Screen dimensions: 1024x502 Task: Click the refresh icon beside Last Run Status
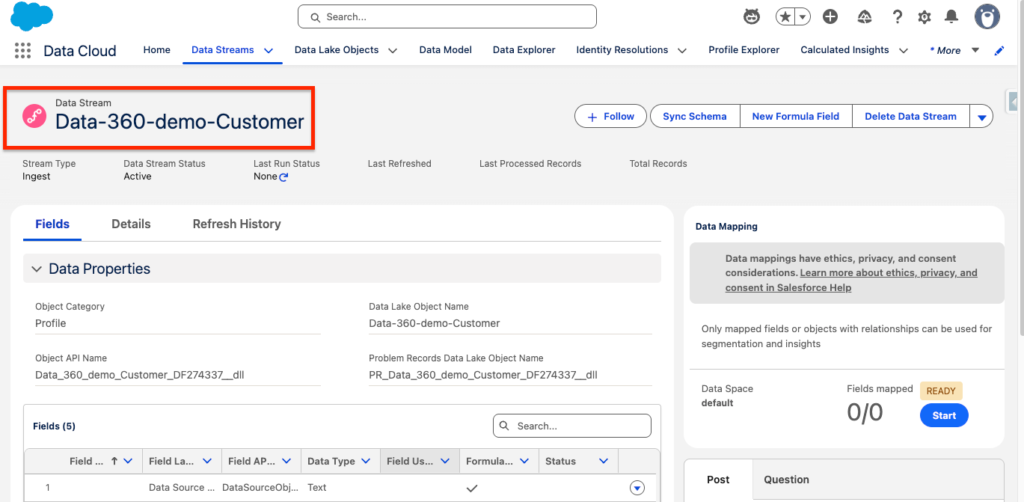[x=284, y=177]
